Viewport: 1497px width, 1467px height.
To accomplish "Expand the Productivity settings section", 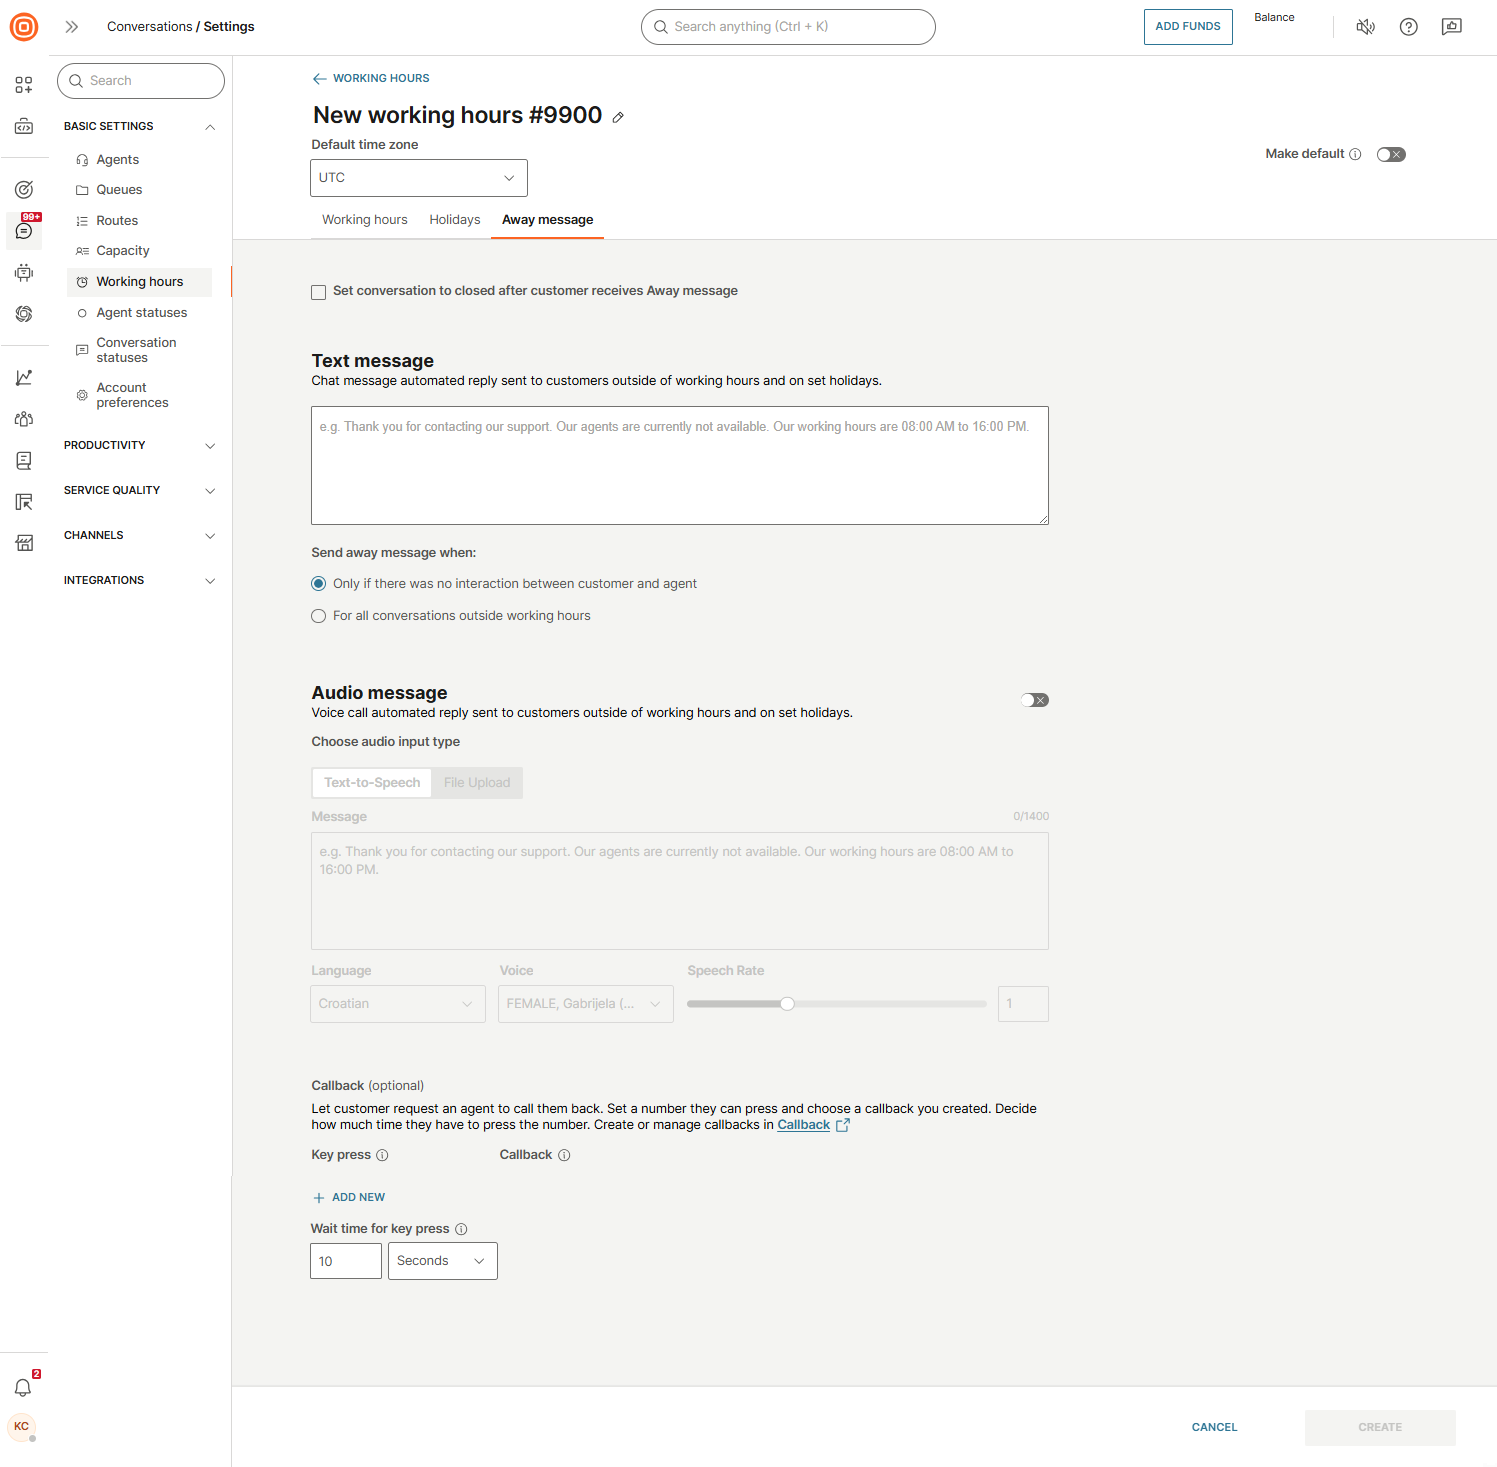I will pyautogui.click(x=140, y=445).
